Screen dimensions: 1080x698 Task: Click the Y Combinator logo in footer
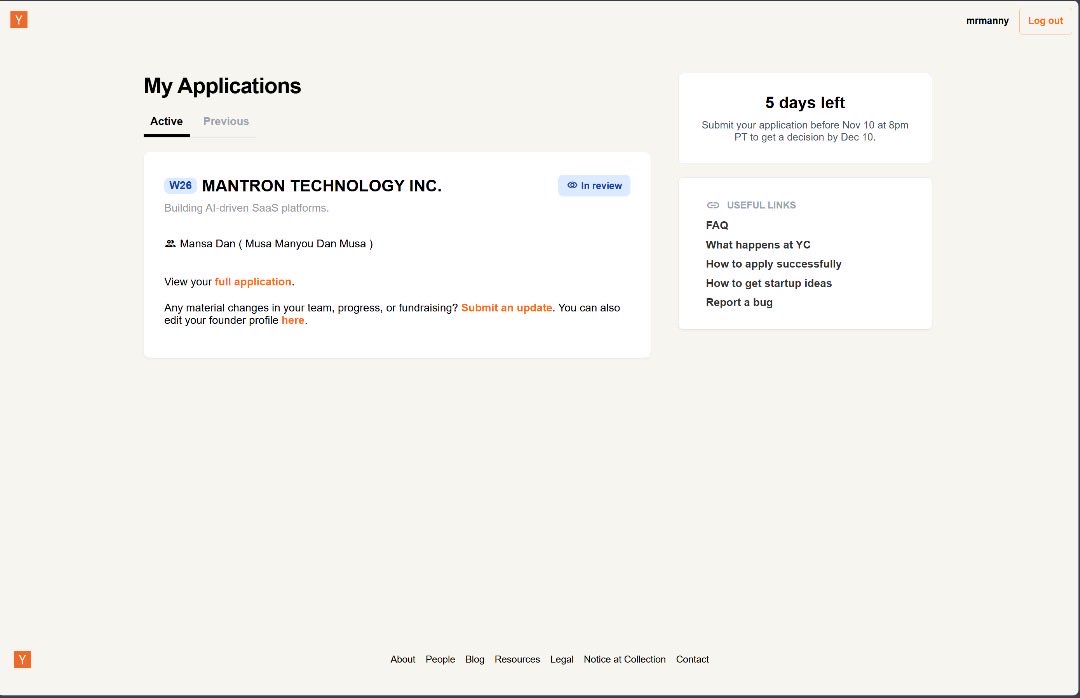coord(22,659)
